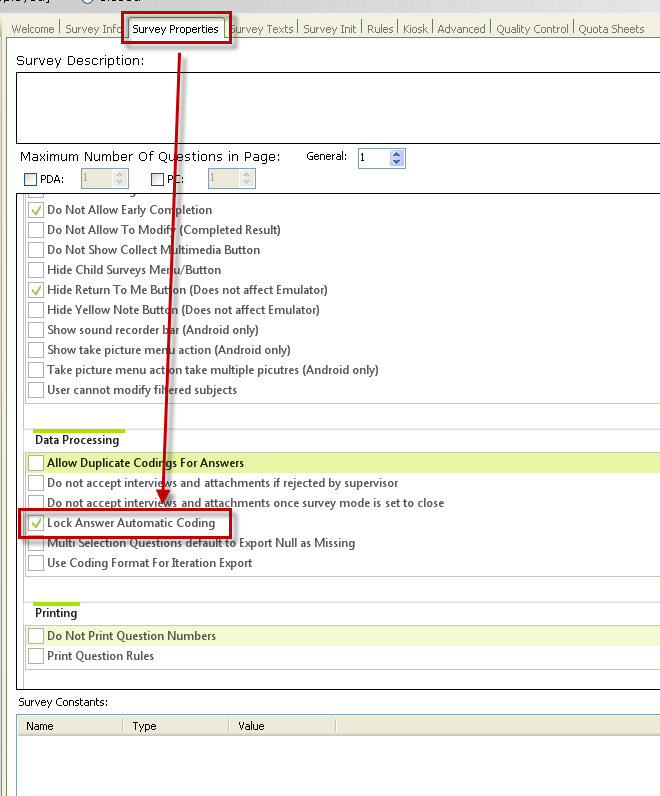Check User cannot modify filtered subjects
Screen dimensions: 660x796
(36, 390)
